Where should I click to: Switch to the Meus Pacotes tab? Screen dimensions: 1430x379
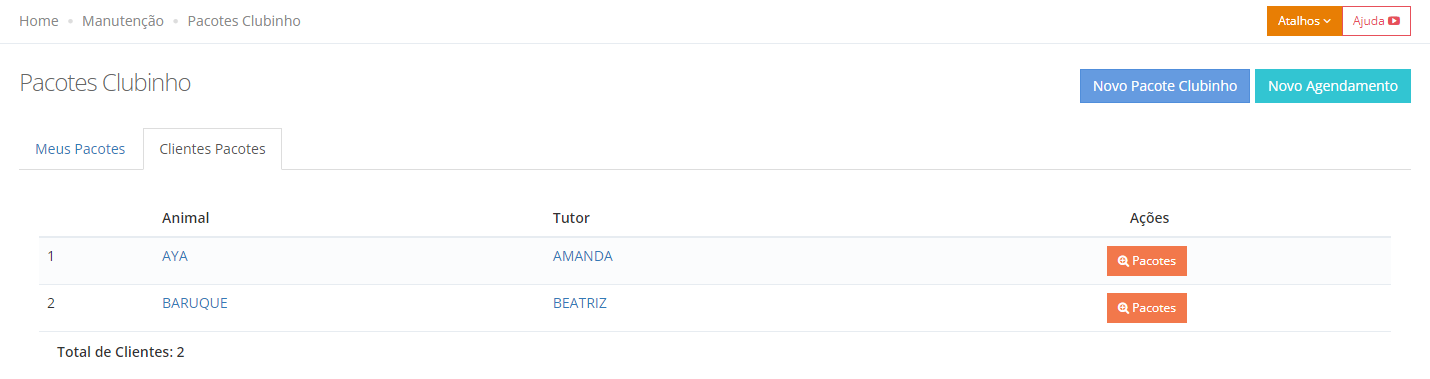click(80, 149)
